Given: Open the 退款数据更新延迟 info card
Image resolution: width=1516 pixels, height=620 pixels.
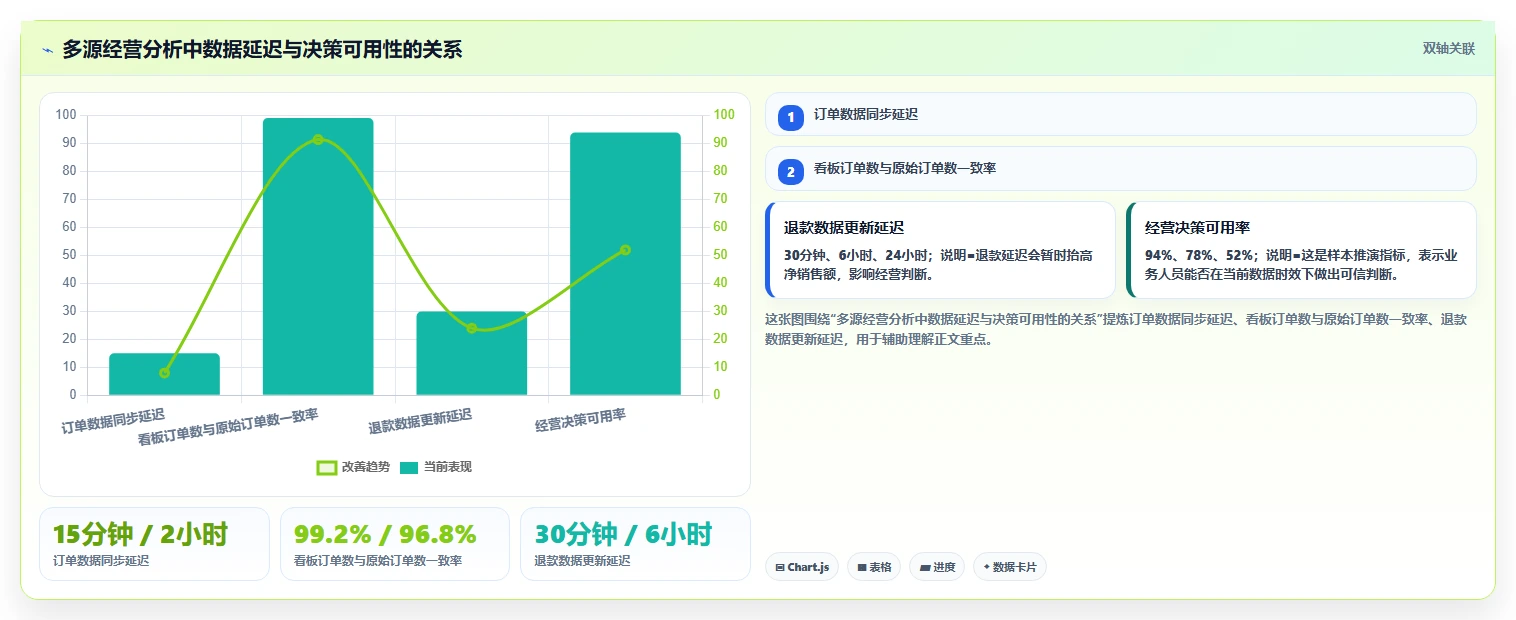Looking at the screenshot, I should pyautogui.click(x=940, y=250).
